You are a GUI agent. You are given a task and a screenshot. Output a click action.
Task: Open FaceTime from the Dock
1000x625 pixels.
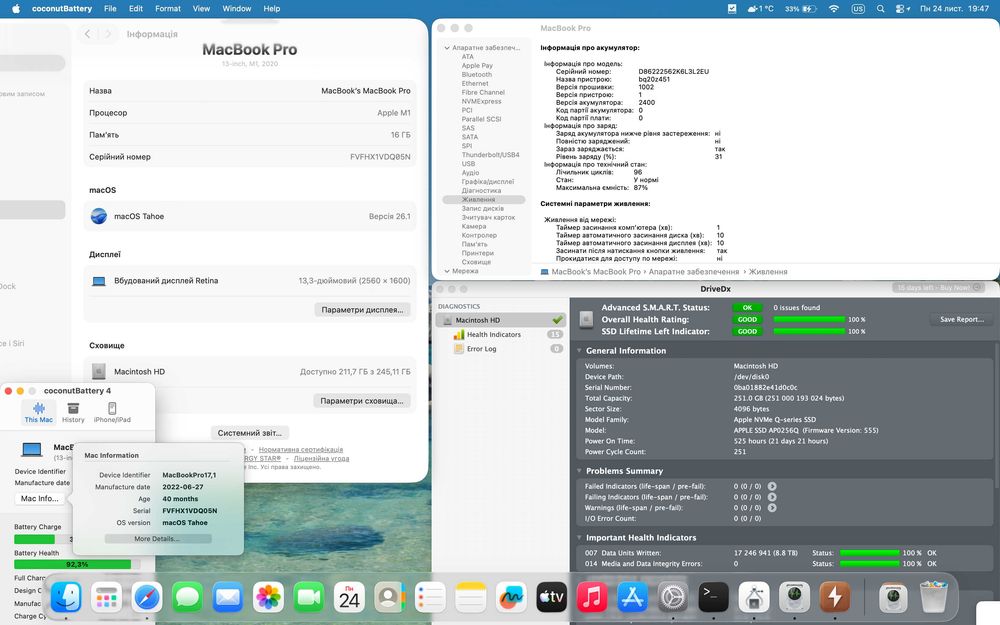pyautogui.click(x=309, y=598)
